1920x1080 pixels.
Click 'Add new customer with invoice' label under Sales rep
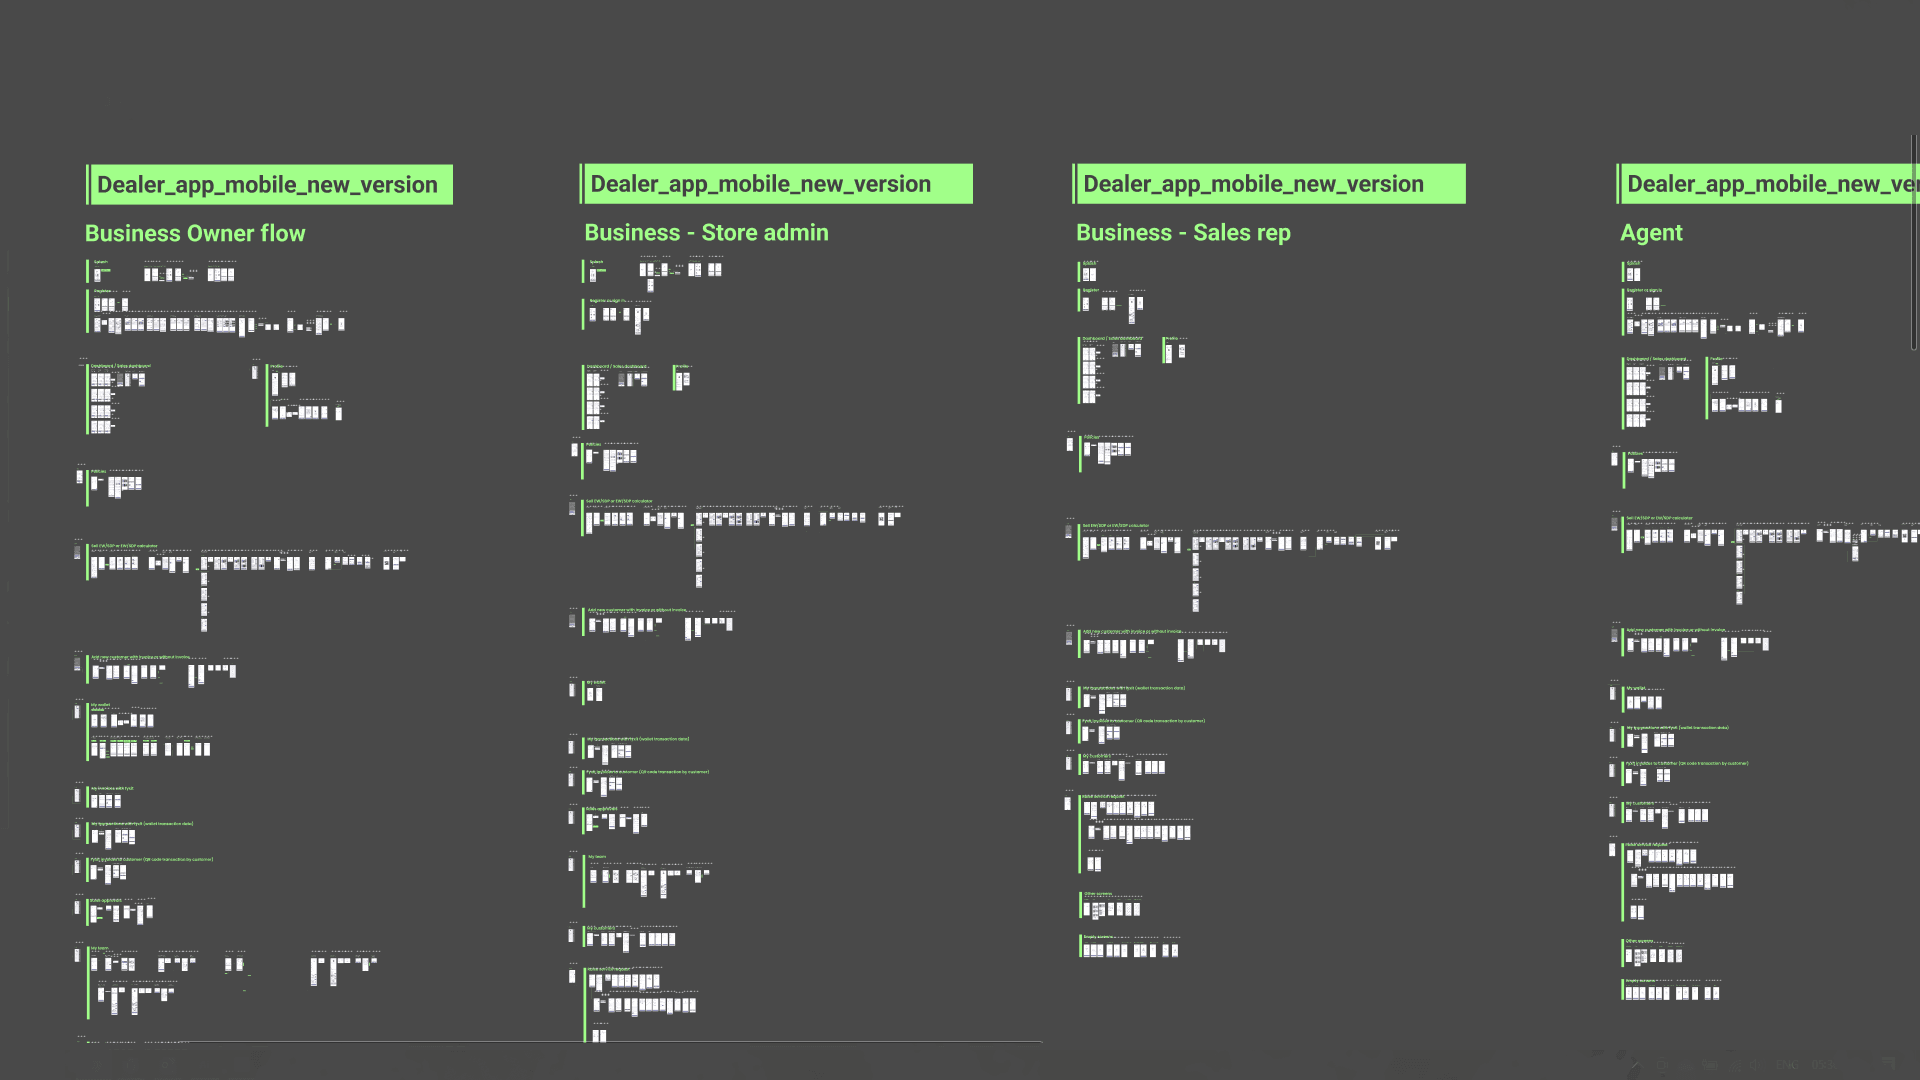1131,631
